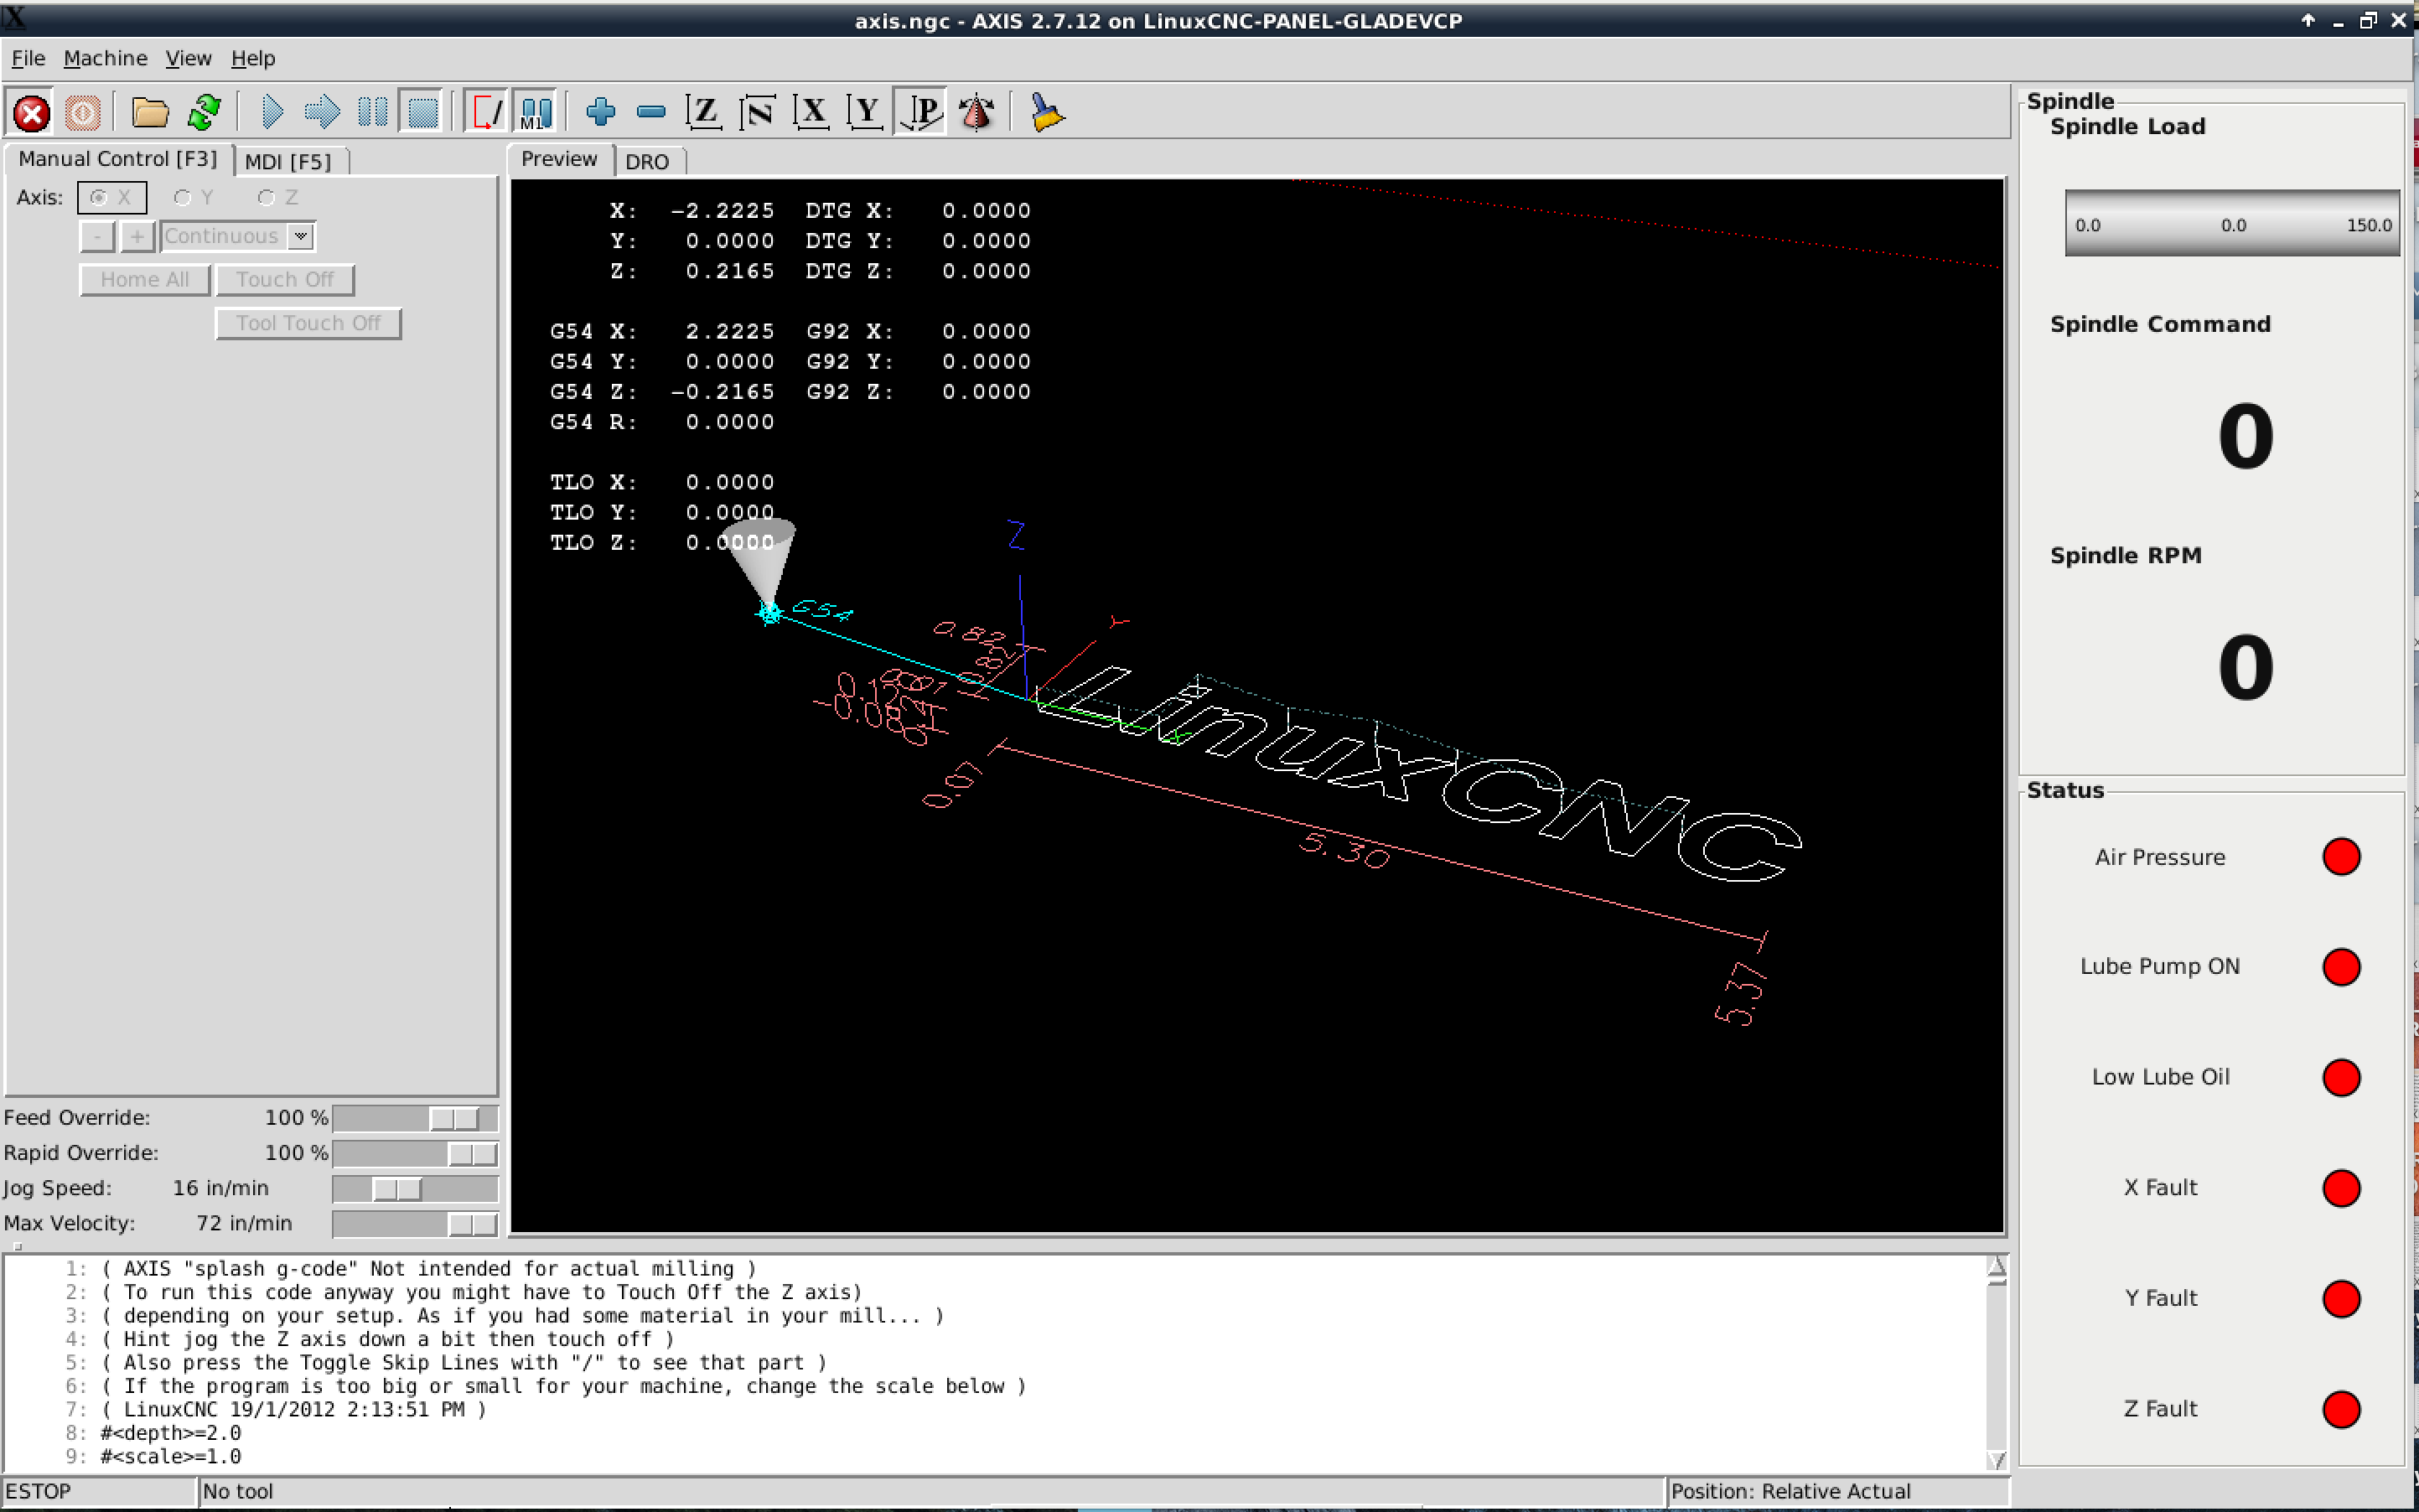Screen dimensions: 2419x1512
Task: Switch to the DRO tab
Action: [x=647, y=161]
